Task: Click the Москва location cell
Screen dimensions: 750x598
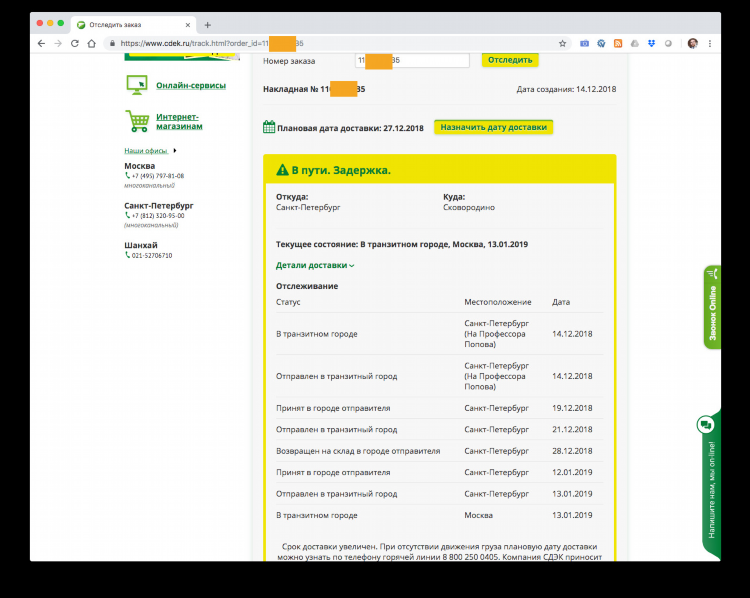Action: point(478,516)
